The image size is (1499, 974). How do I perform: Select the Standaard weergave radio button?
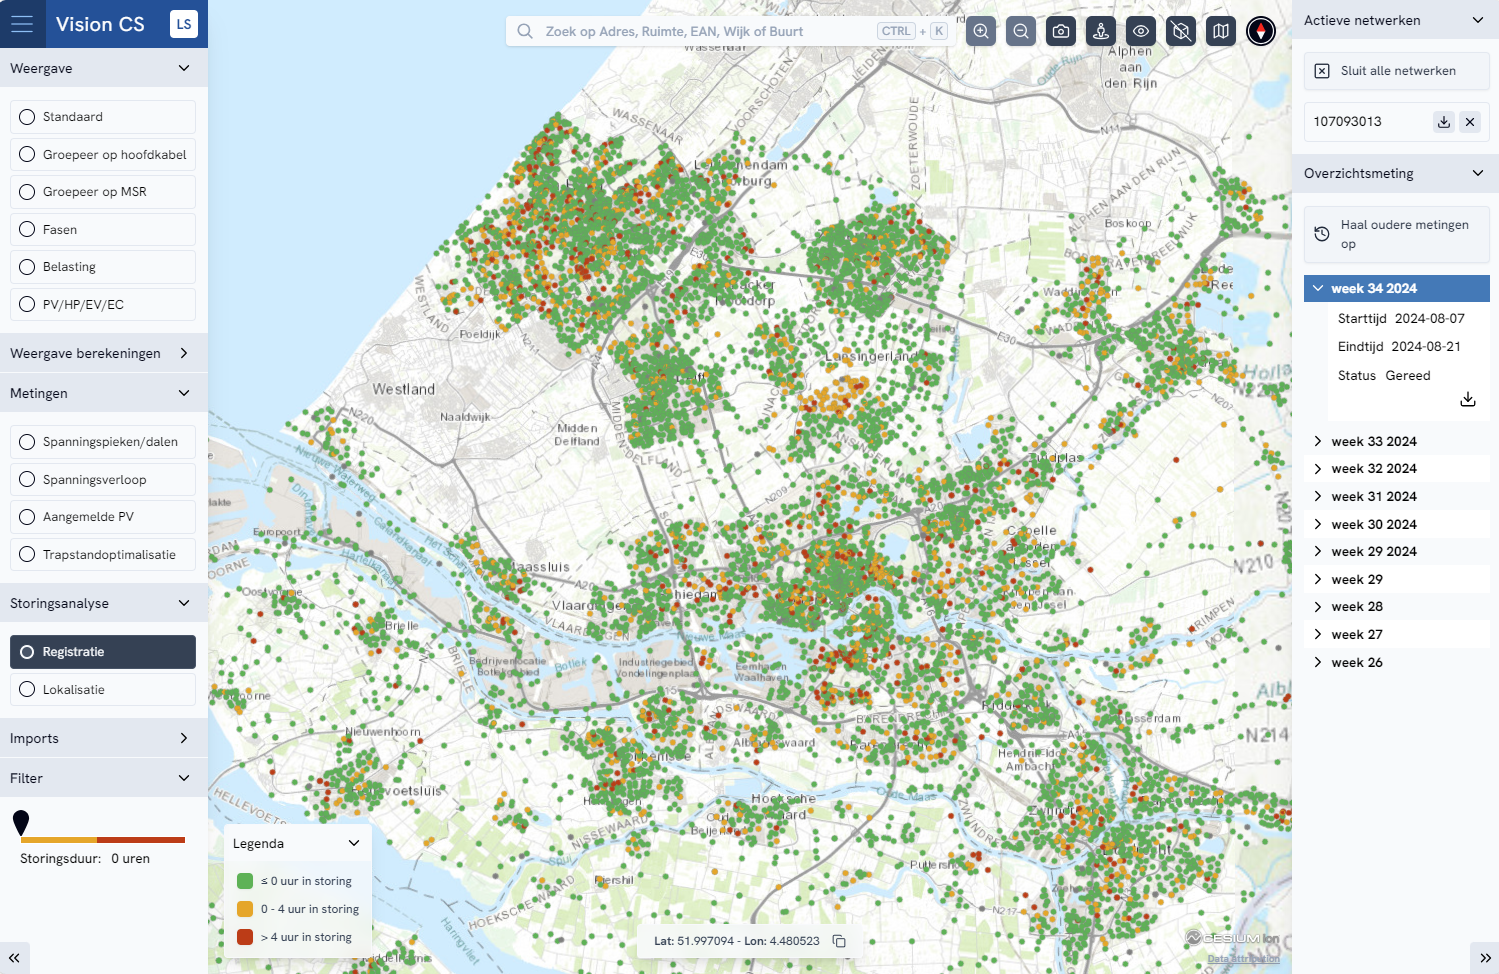tap(27, 116)
